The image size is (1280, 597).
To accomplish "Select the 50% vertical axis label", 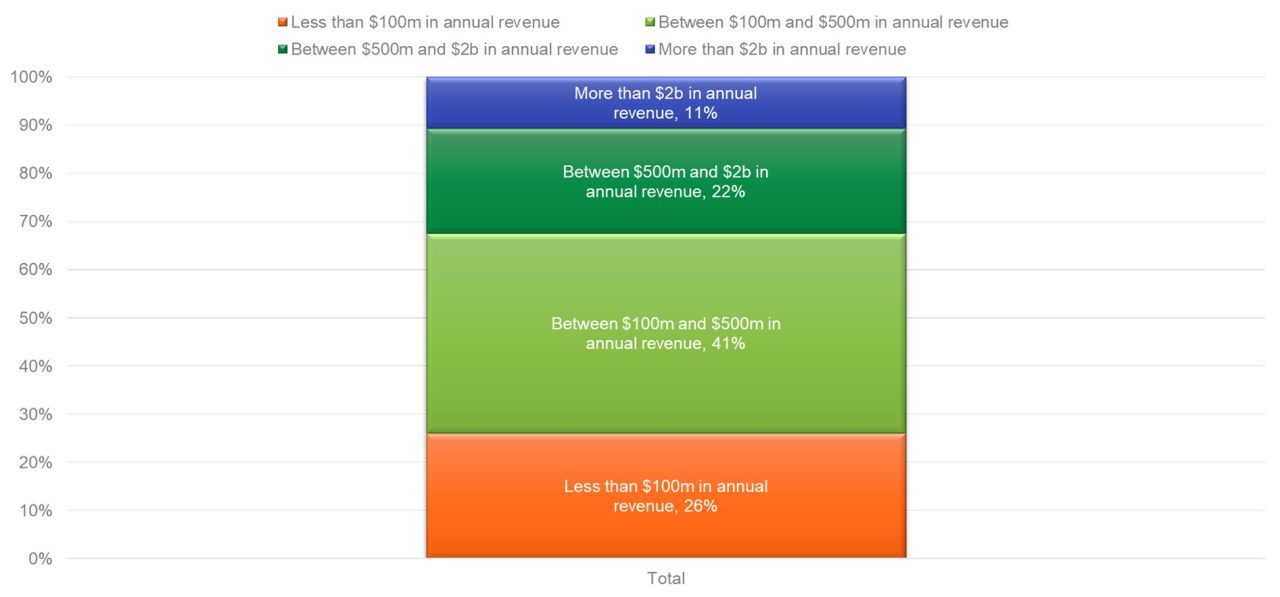I will 34,318.
